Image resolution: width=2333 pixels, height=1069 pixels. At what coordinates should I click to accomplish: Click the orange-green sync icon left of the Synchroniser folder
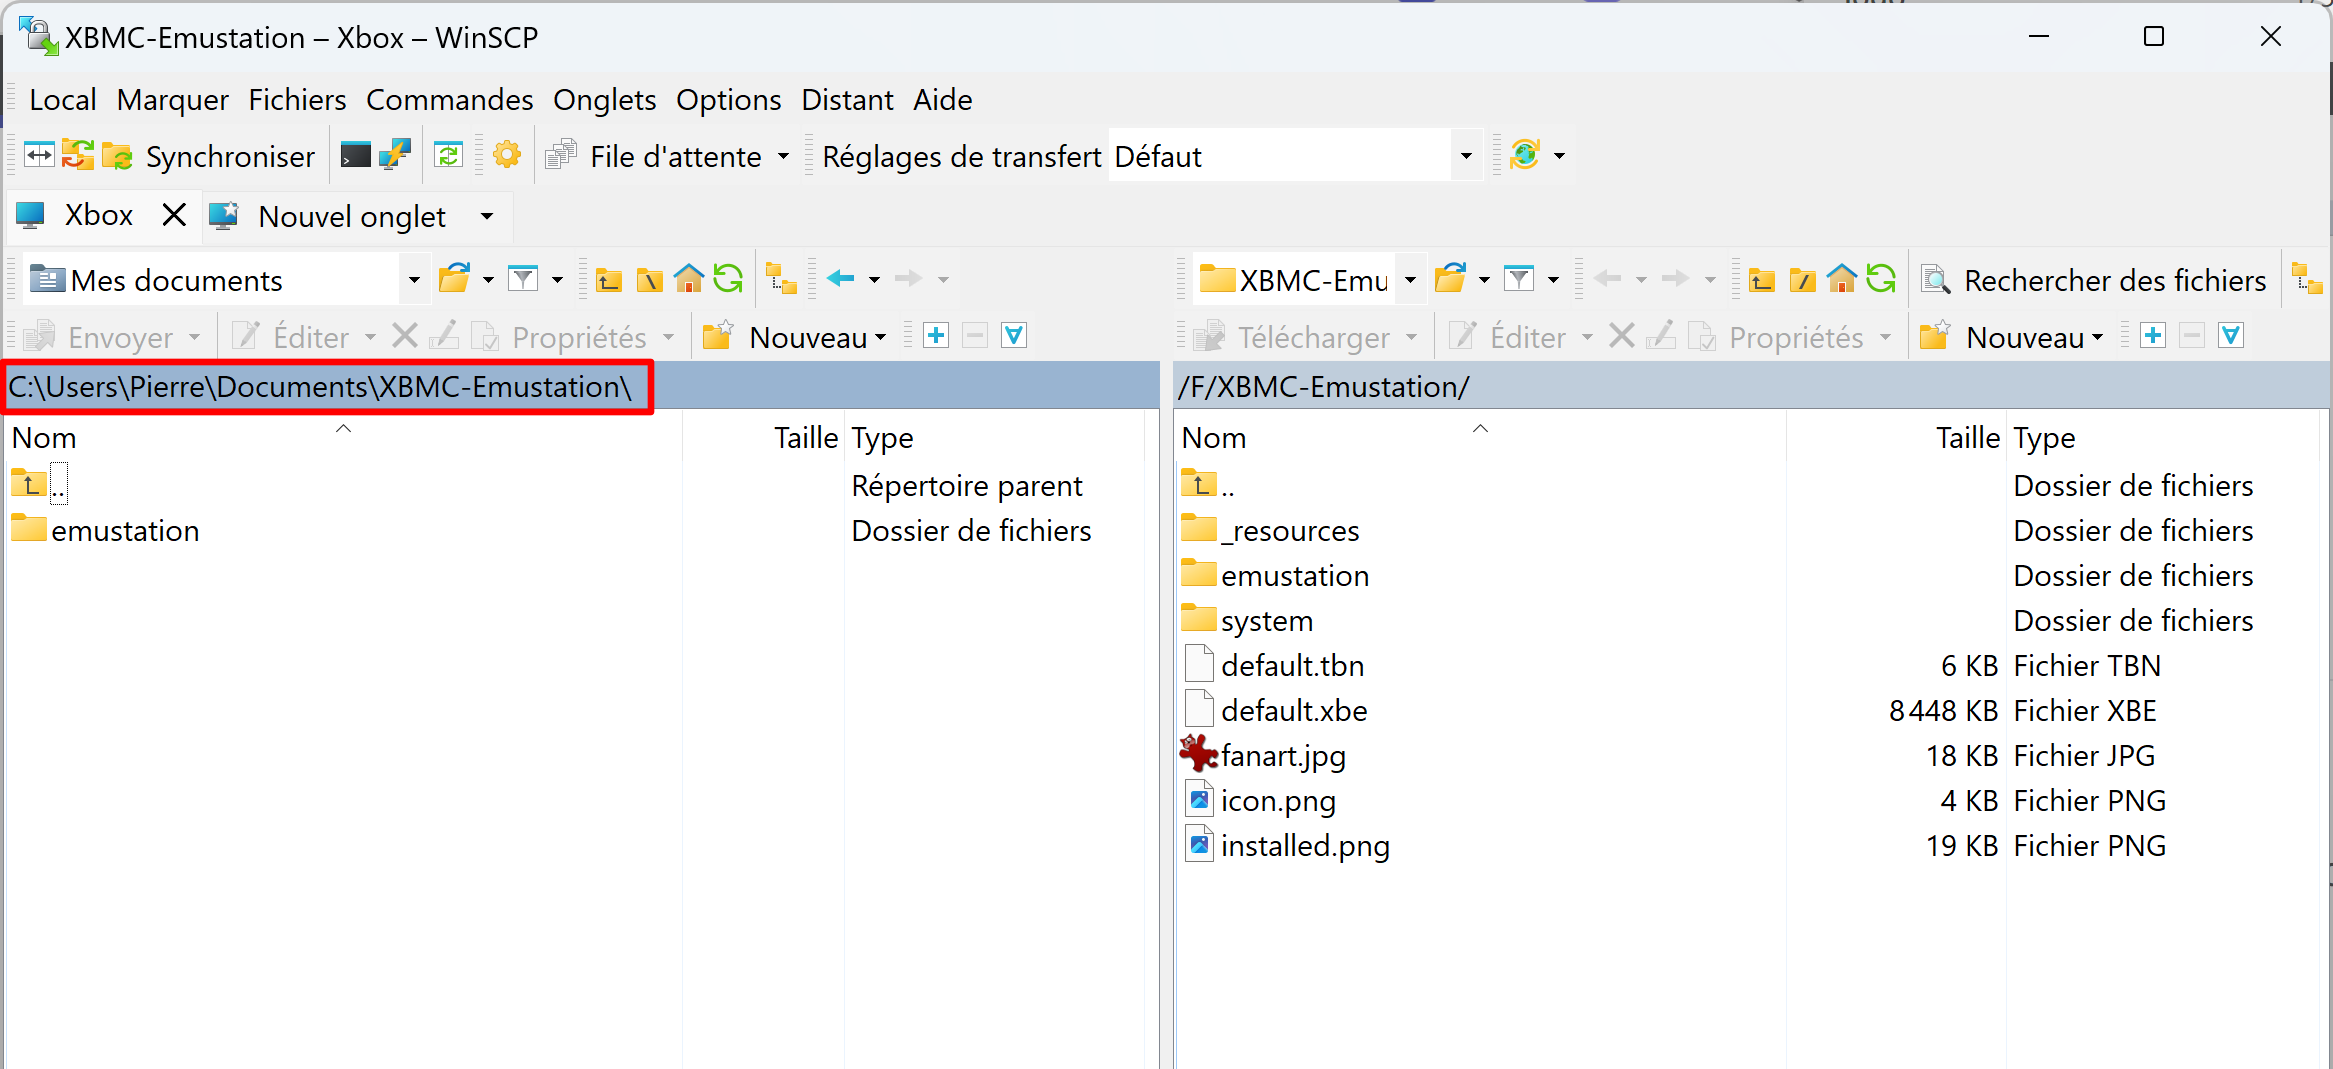pyautogui.click(x=78, y=155)
